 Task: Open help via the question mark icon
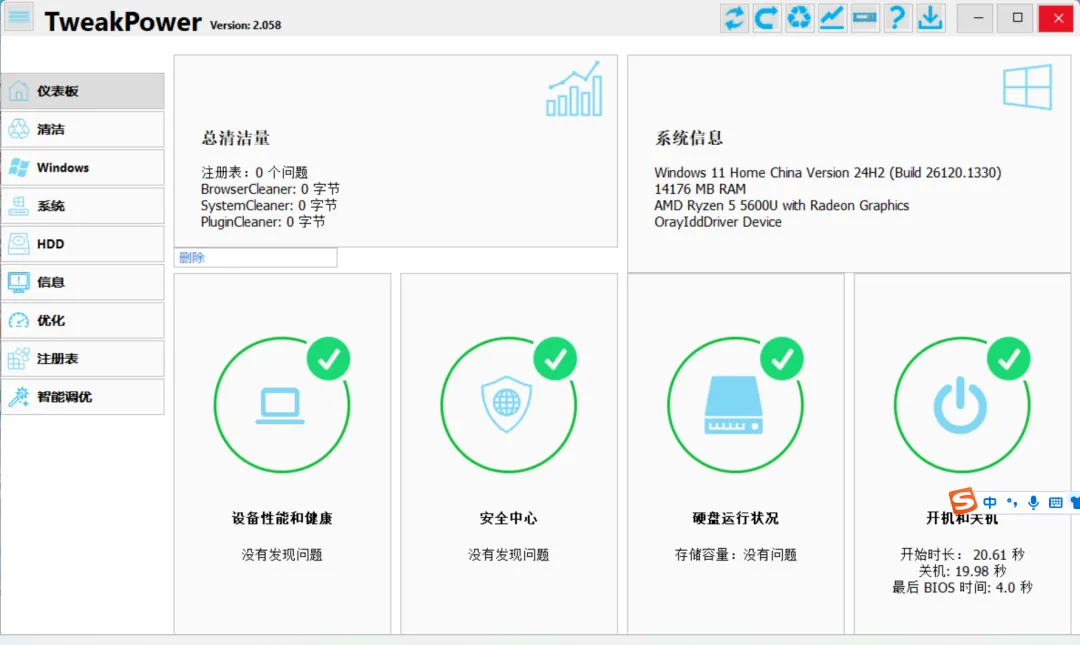point(897,18)
